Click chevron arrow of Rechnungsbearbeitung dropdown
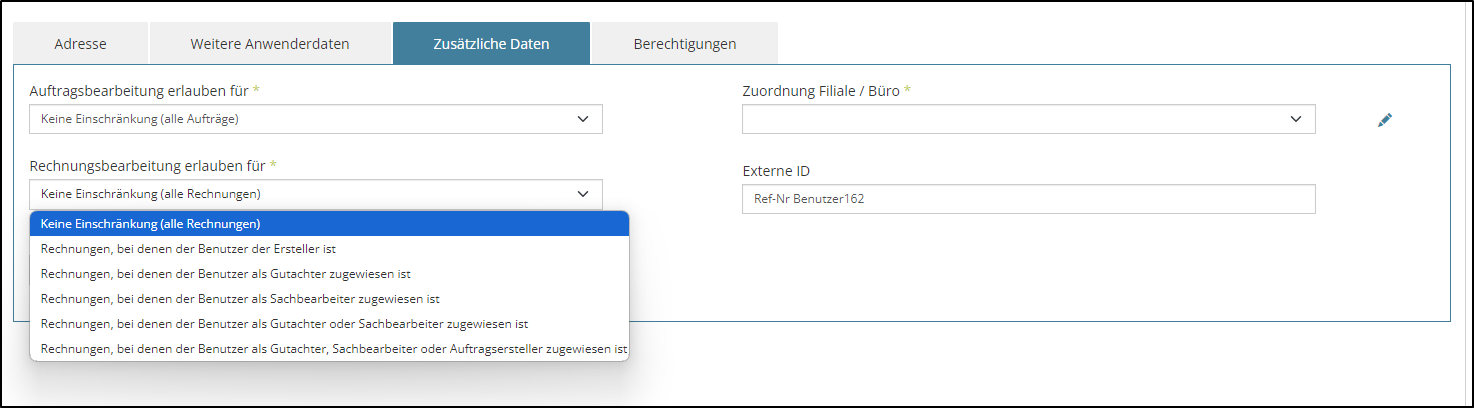The image size is (1474, 408). coord(583,194)
